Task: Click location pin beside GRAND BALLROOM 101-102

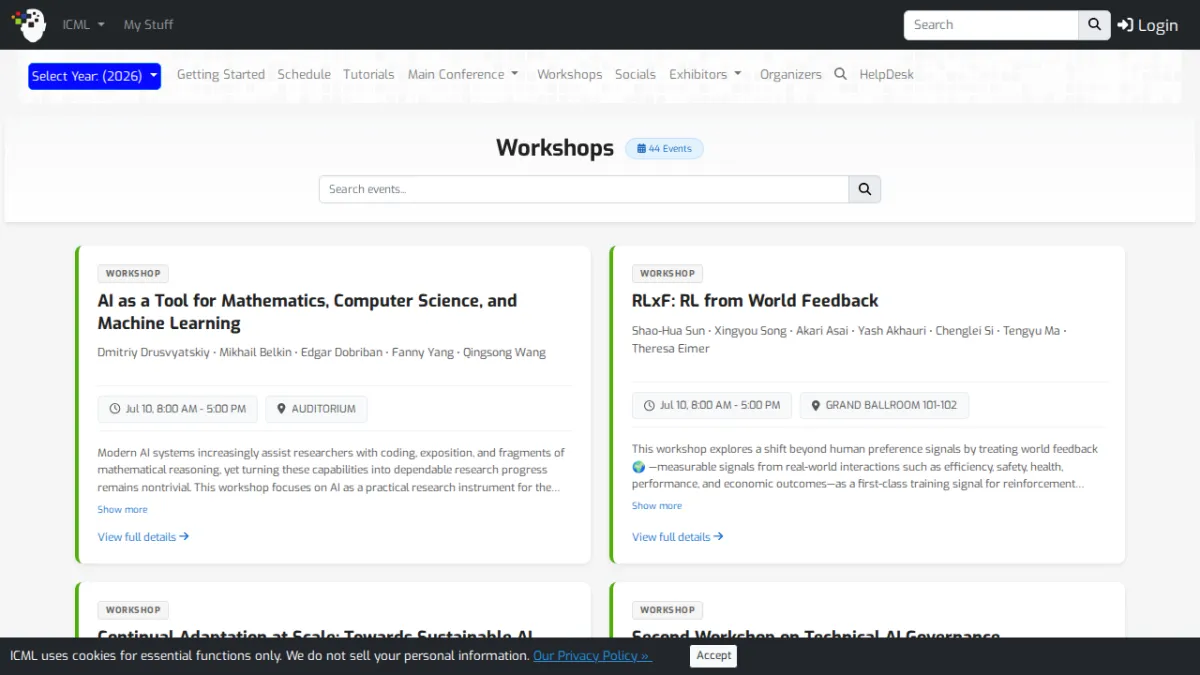Action: [816, 406]
